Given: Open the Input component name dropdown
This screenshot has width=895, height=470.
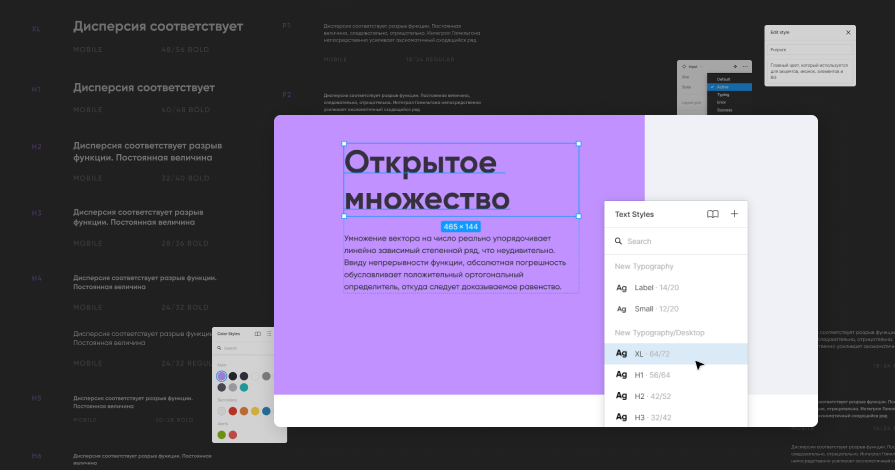Looking at the screenshot, I should click(695, 67).
